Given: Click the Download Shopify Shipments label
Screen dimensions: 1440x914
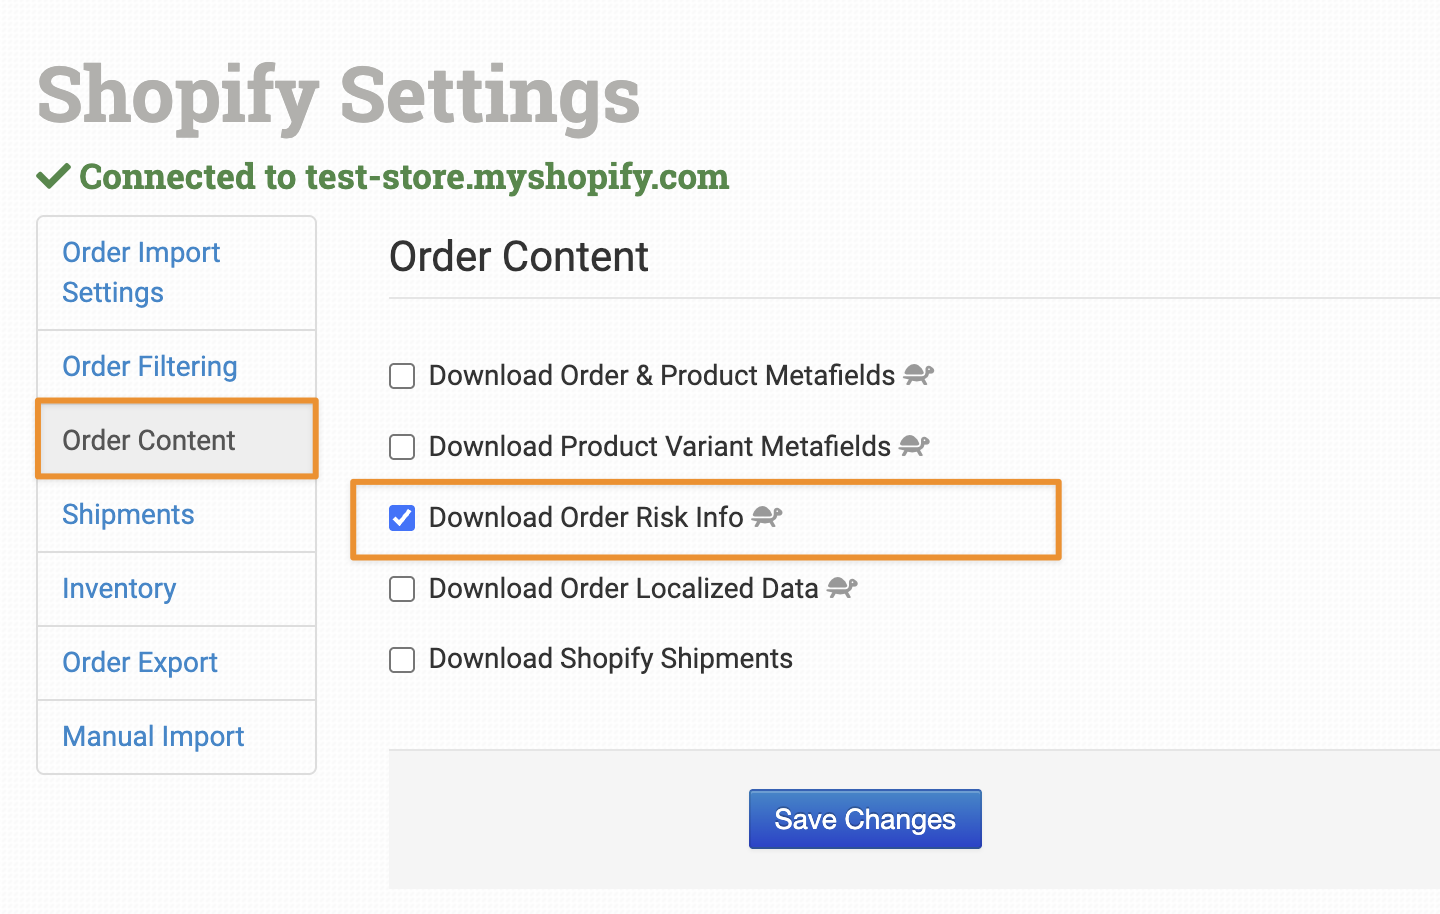Looking at the screenshot, I should pos(610,659).
